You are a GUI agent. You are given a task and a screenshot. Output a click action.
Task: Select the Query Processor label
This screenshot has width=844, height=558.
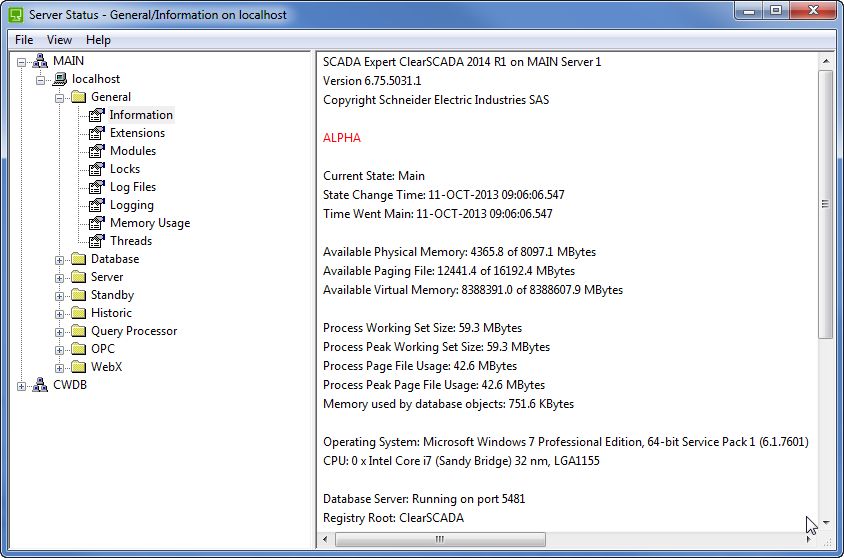pyautogui.click(x=134, y=331)
